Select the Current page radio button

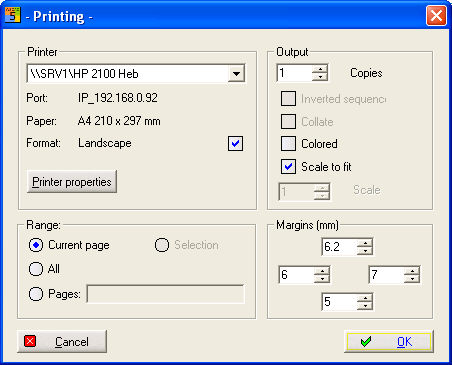click(36, 245)
